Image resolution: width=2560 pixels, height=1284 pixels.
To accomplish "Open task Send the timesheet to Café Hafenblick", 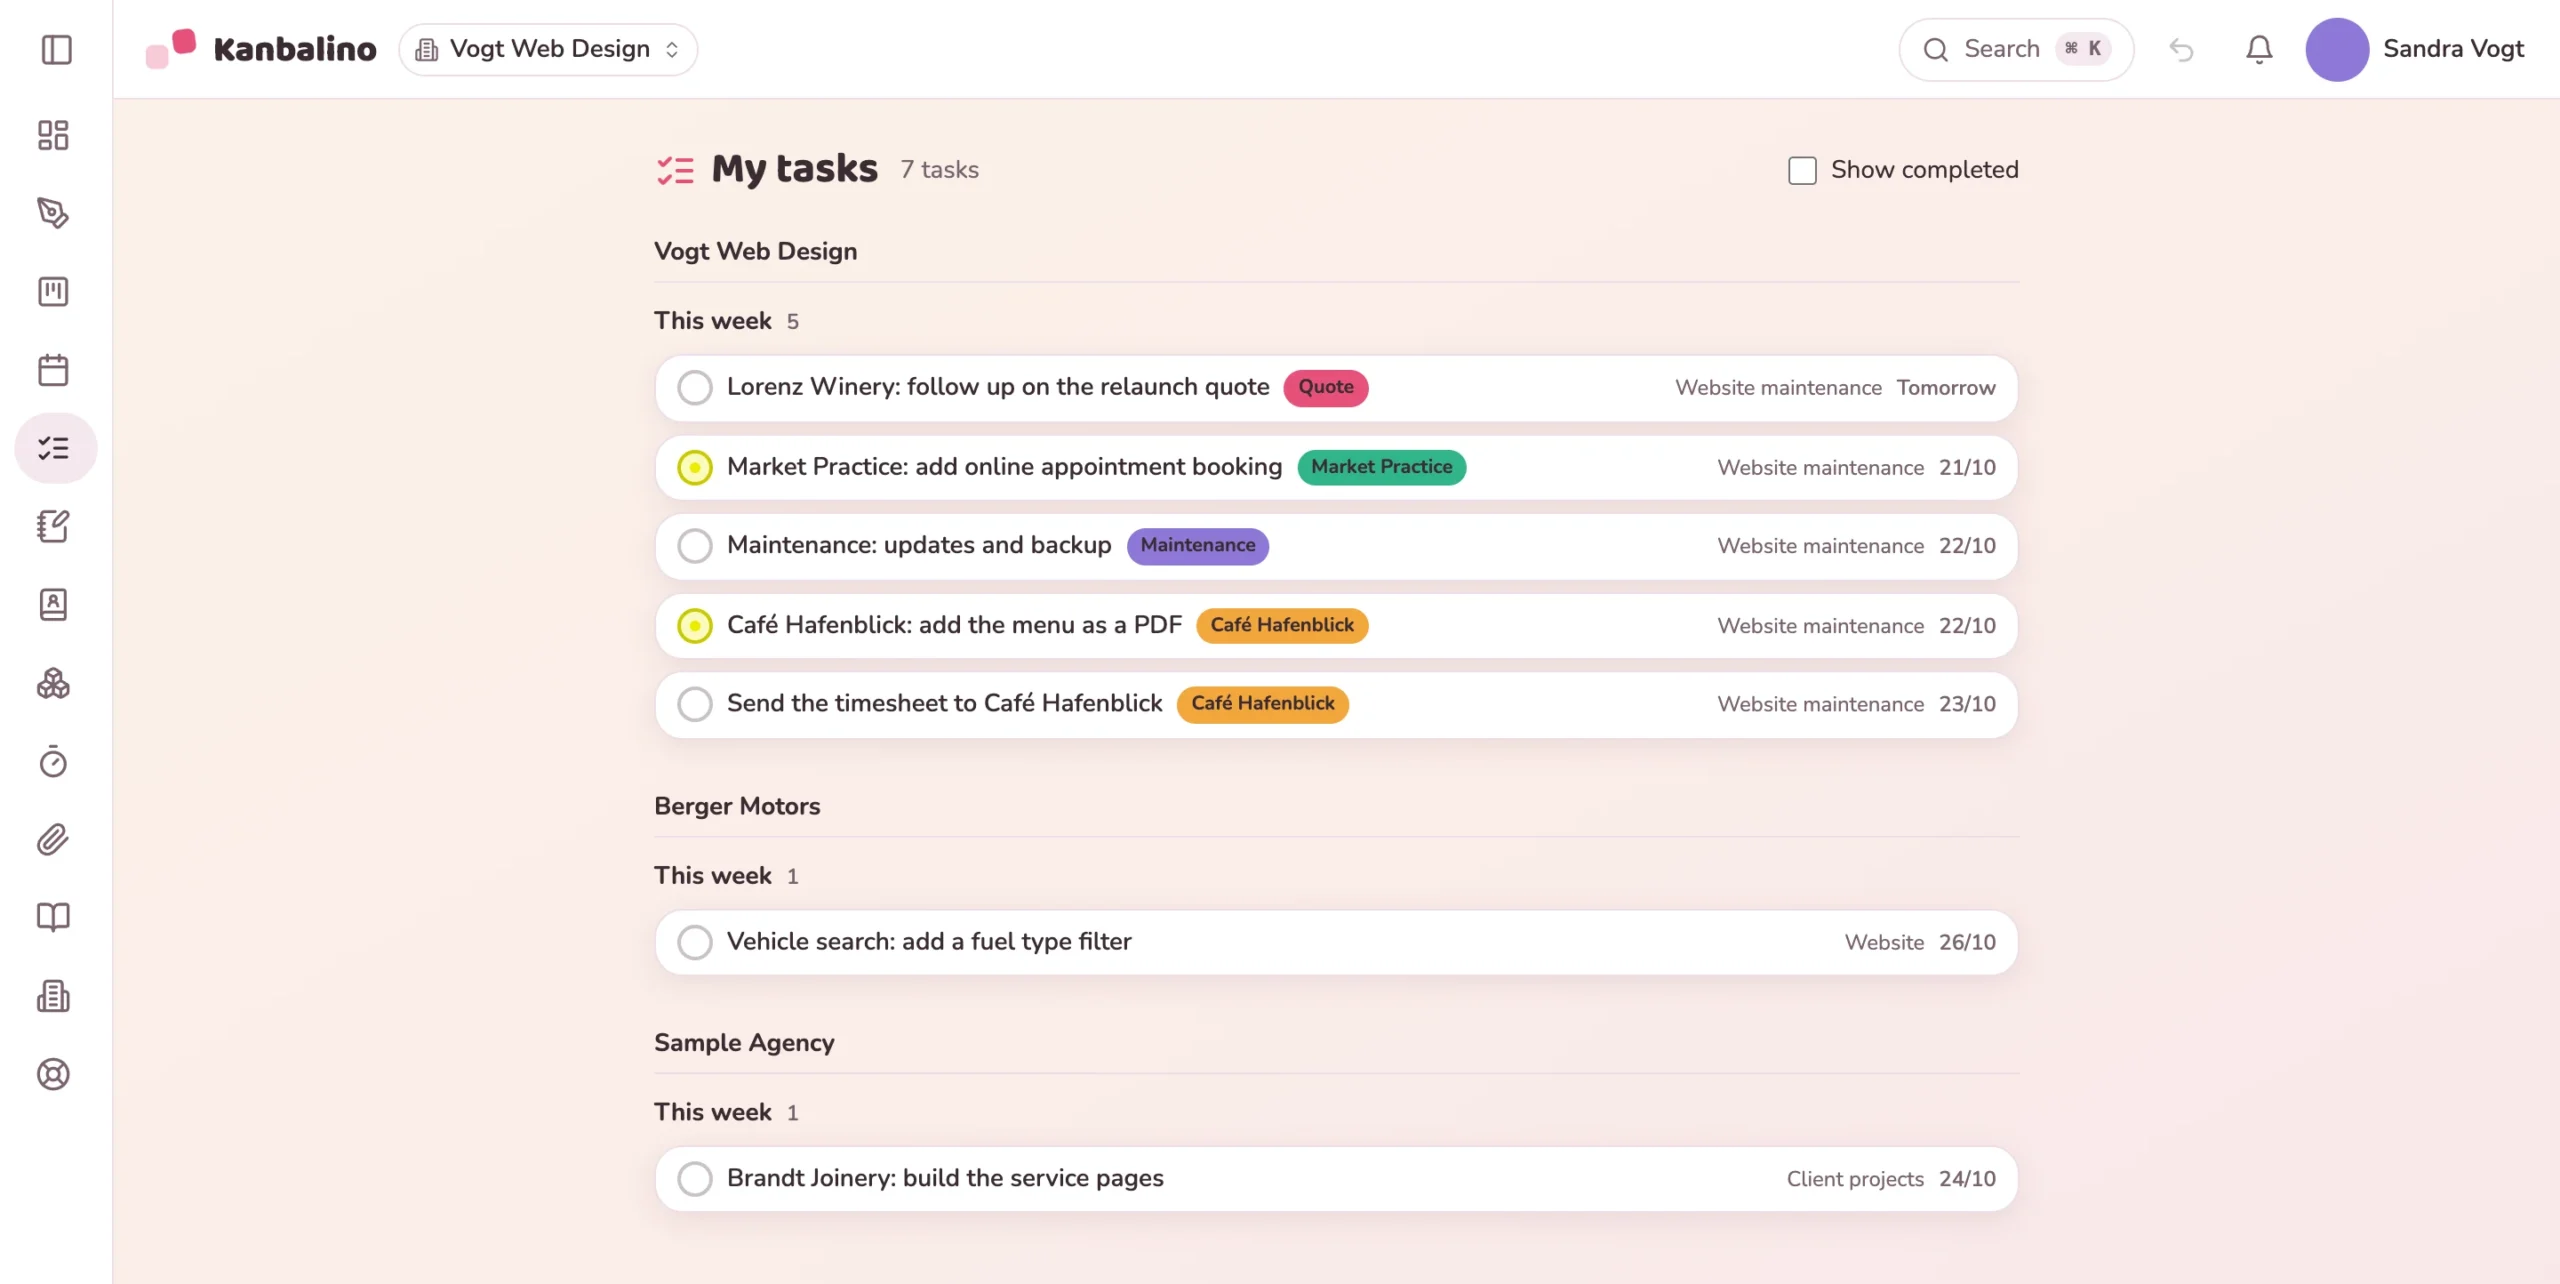I will coord(1336,704).
